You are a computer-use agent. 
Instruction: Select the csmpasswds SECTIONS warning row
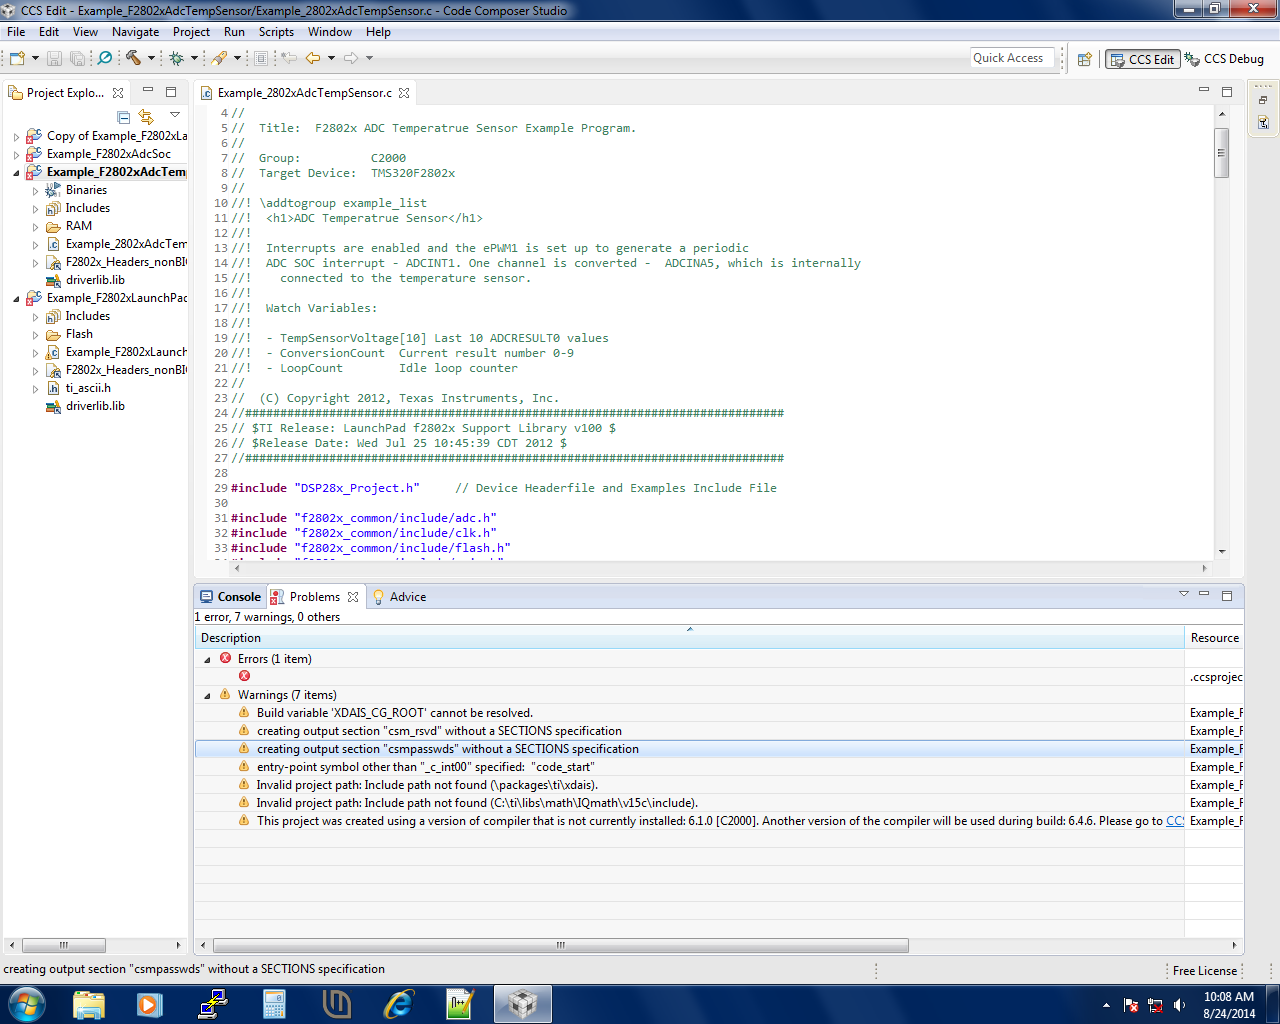[x=447, y=749]
